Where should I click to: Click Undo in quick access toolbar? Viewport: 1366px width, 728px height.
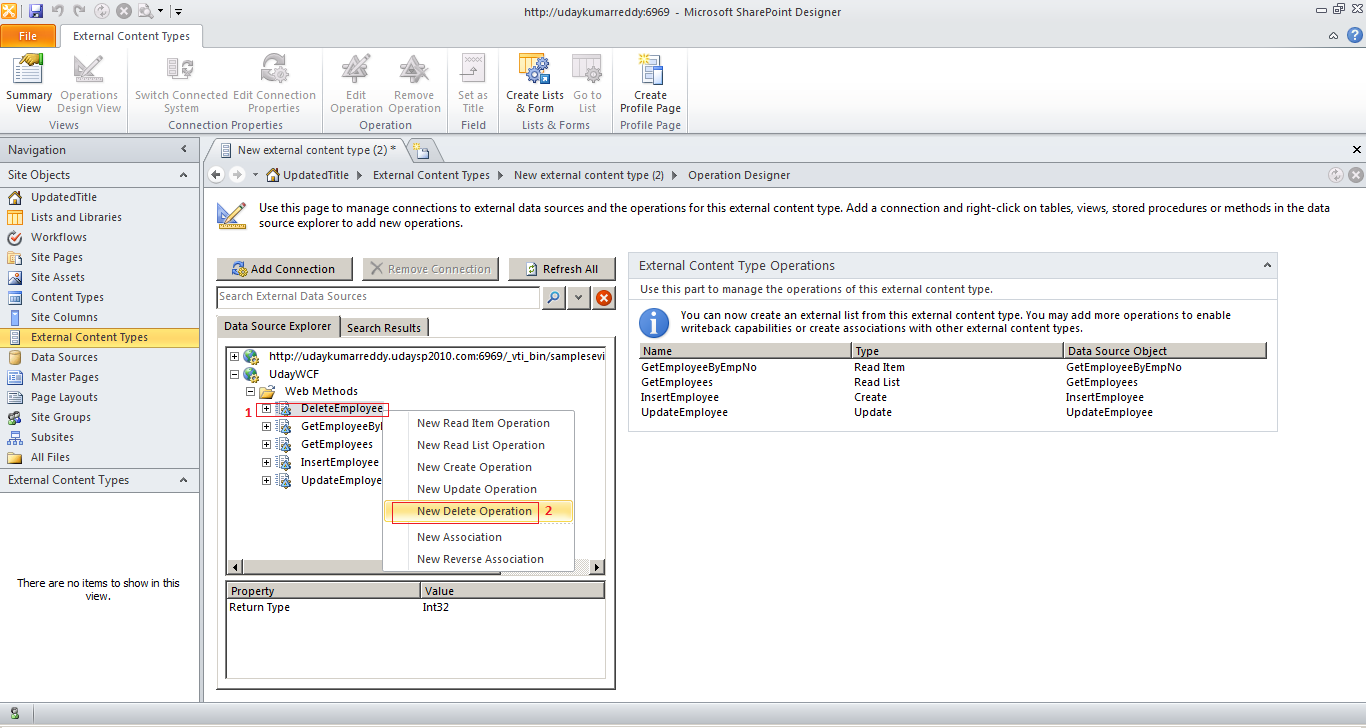click(x=58, y=11)
